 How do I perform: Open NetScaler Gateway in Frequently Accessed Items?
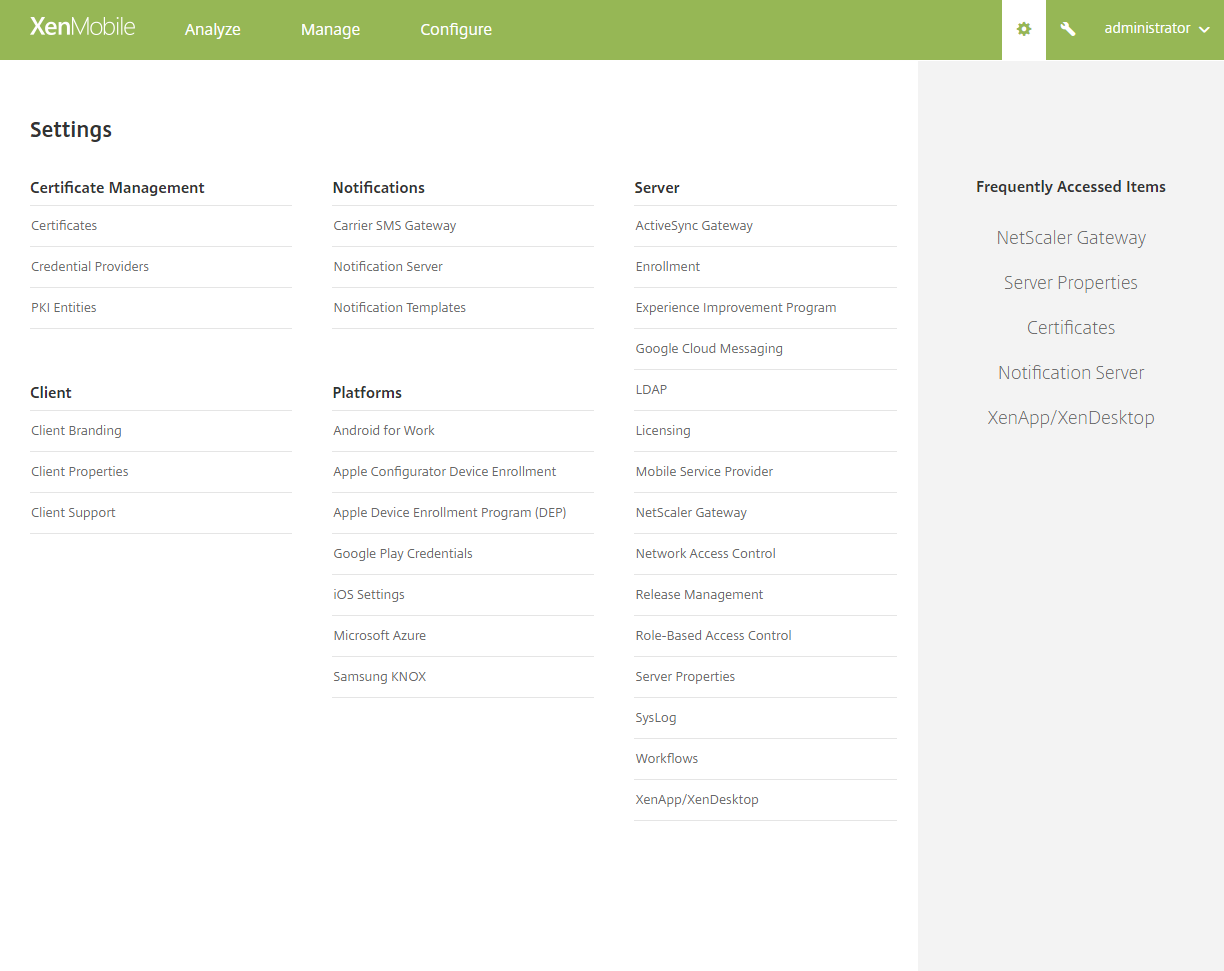(x=1071, y=238)
